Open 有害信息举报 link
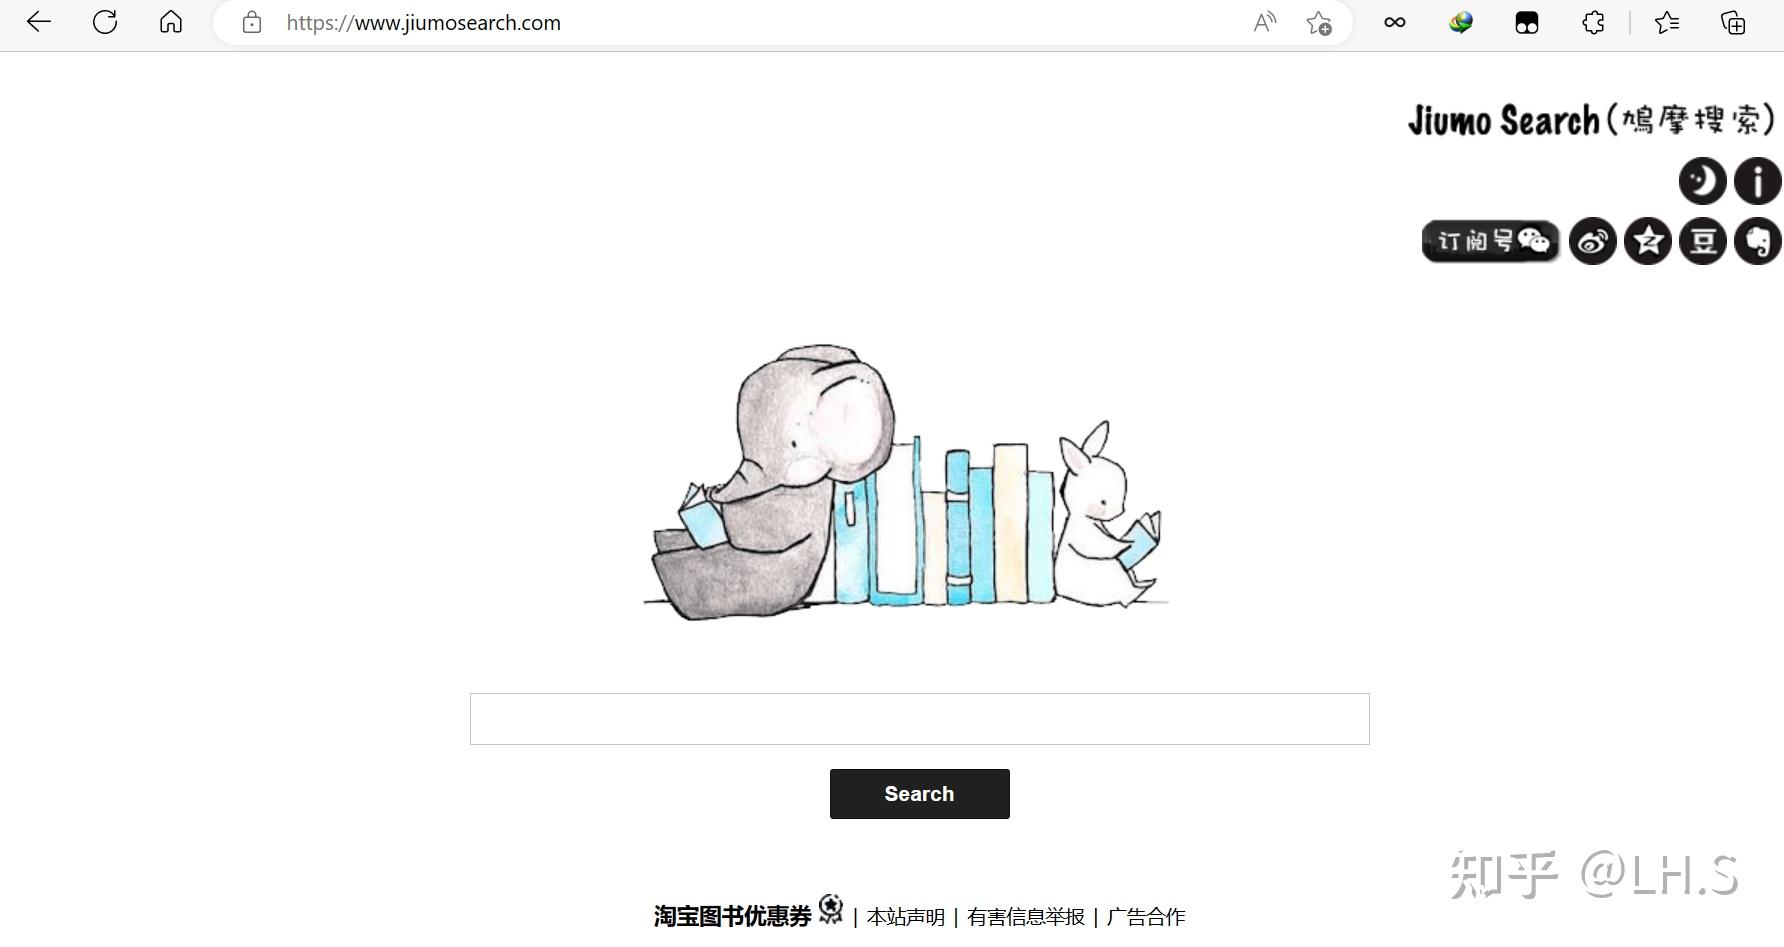 click(x=1026, y=916)
